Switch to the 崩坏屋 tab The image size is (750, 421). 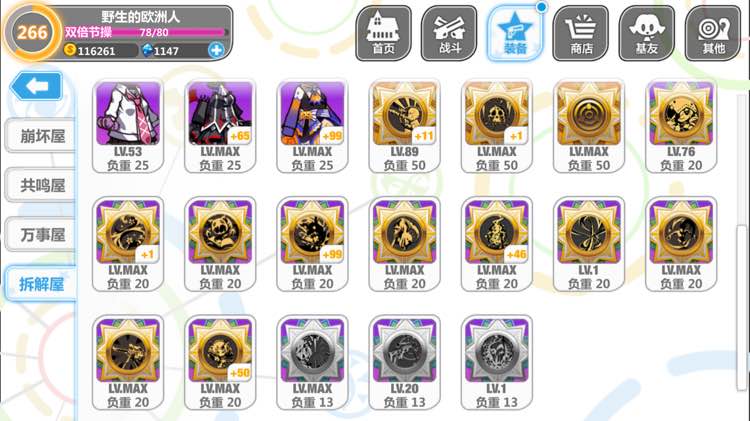click(40, 136)
